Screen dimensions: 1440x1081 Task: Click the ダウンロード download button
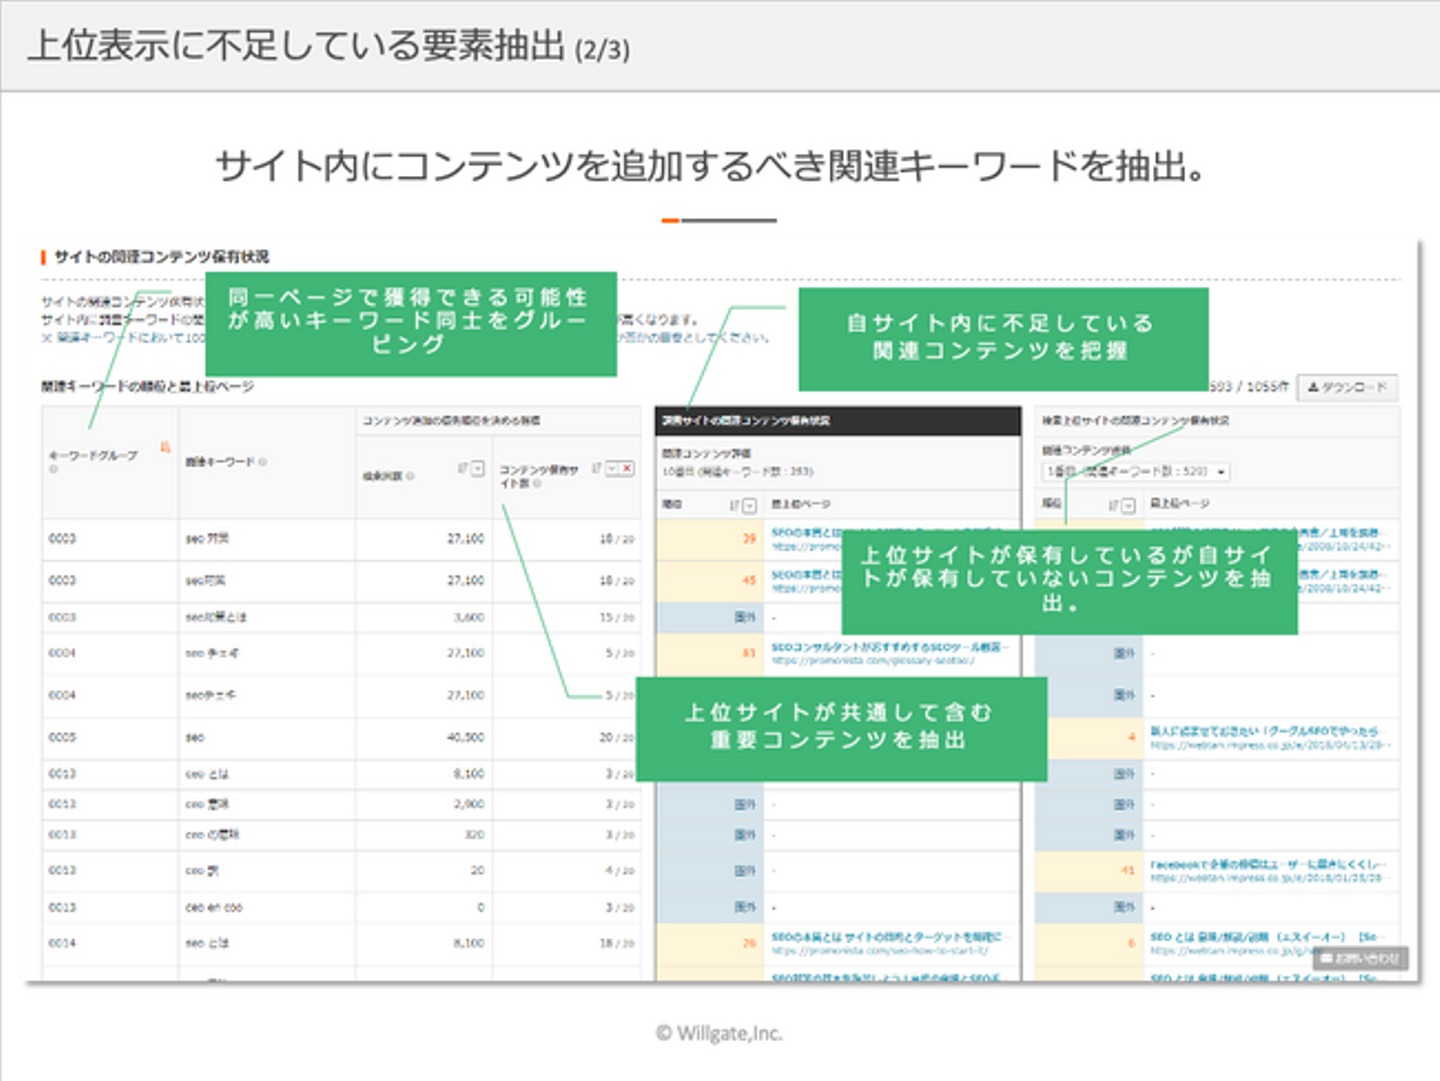point(1347,387)
